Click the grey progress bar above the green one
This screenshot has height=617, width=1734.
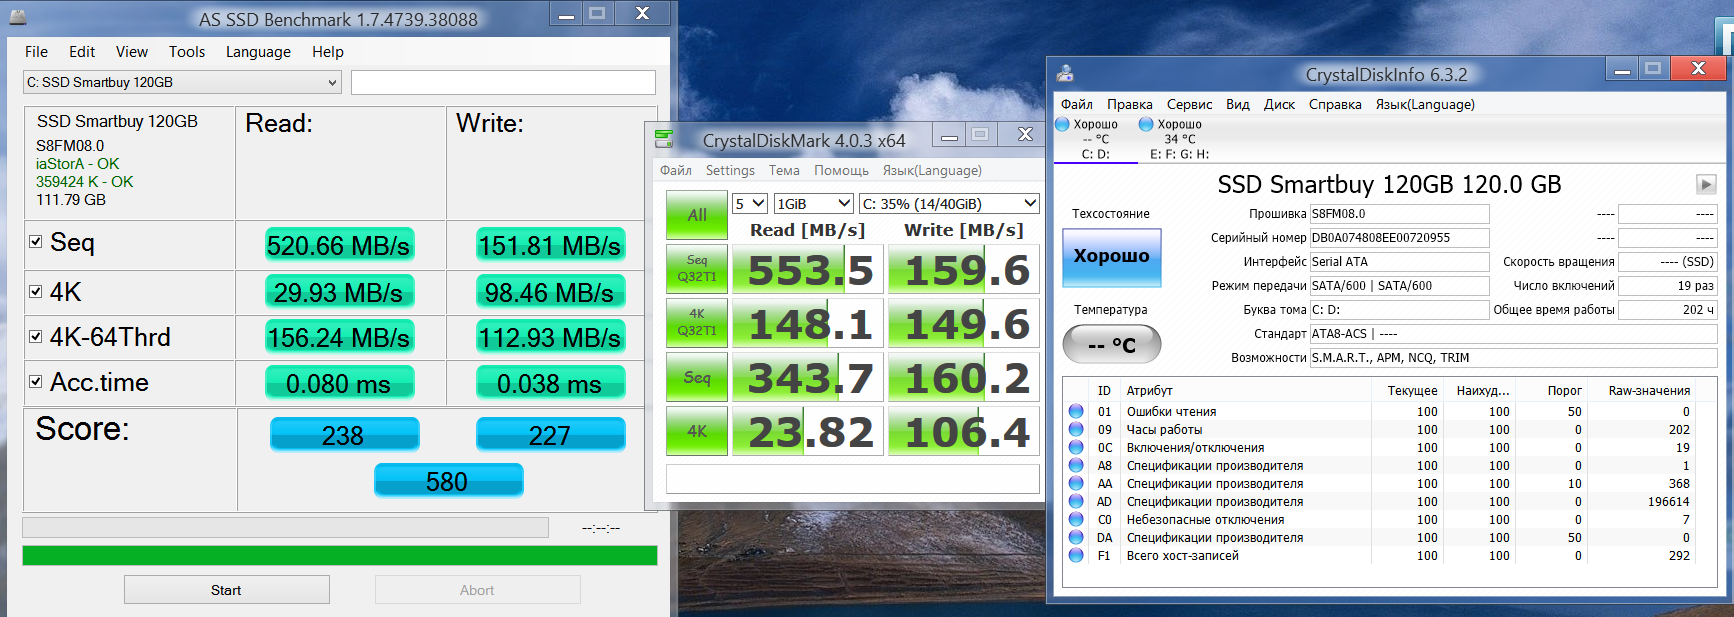(285, 527)
